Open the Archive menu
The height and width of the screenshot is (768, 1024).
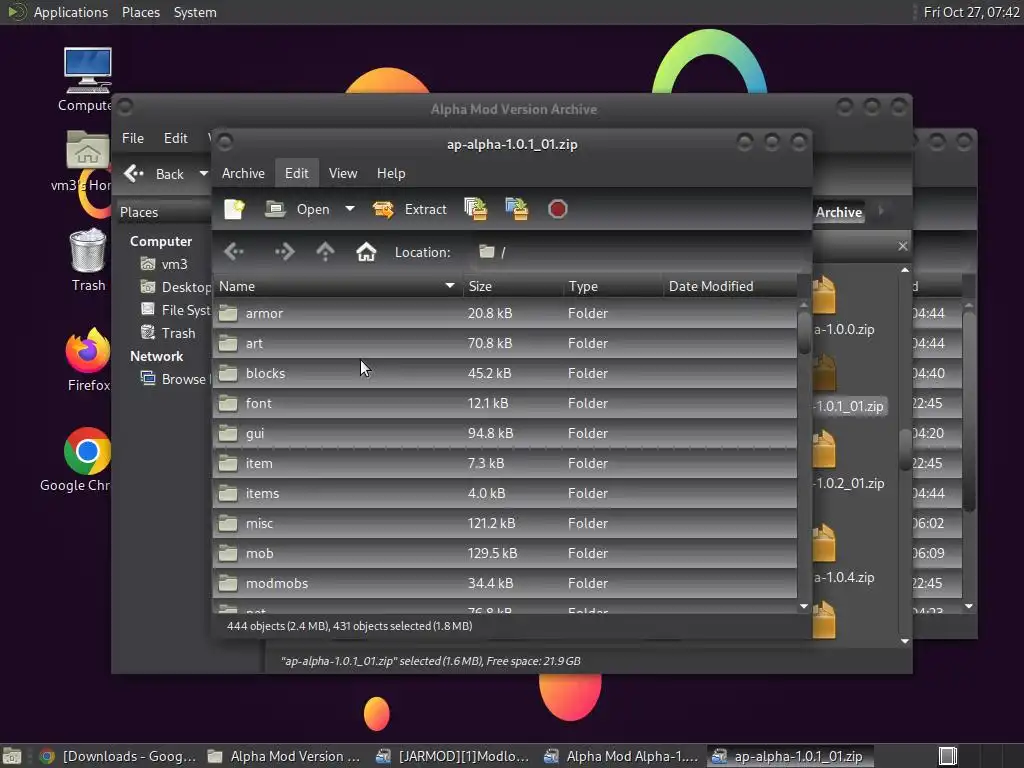[243, 173]
